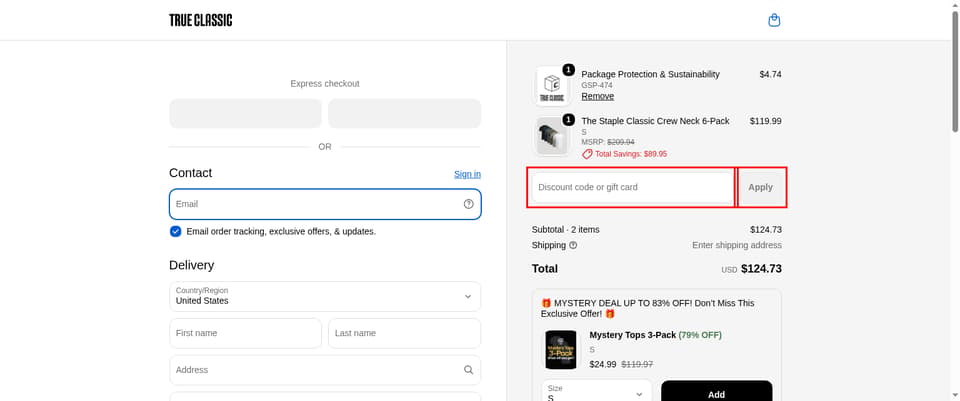Viewport: 960px width, 401px height.
Task: Open Package Protection product thumbnail
Action: [552, 86]
